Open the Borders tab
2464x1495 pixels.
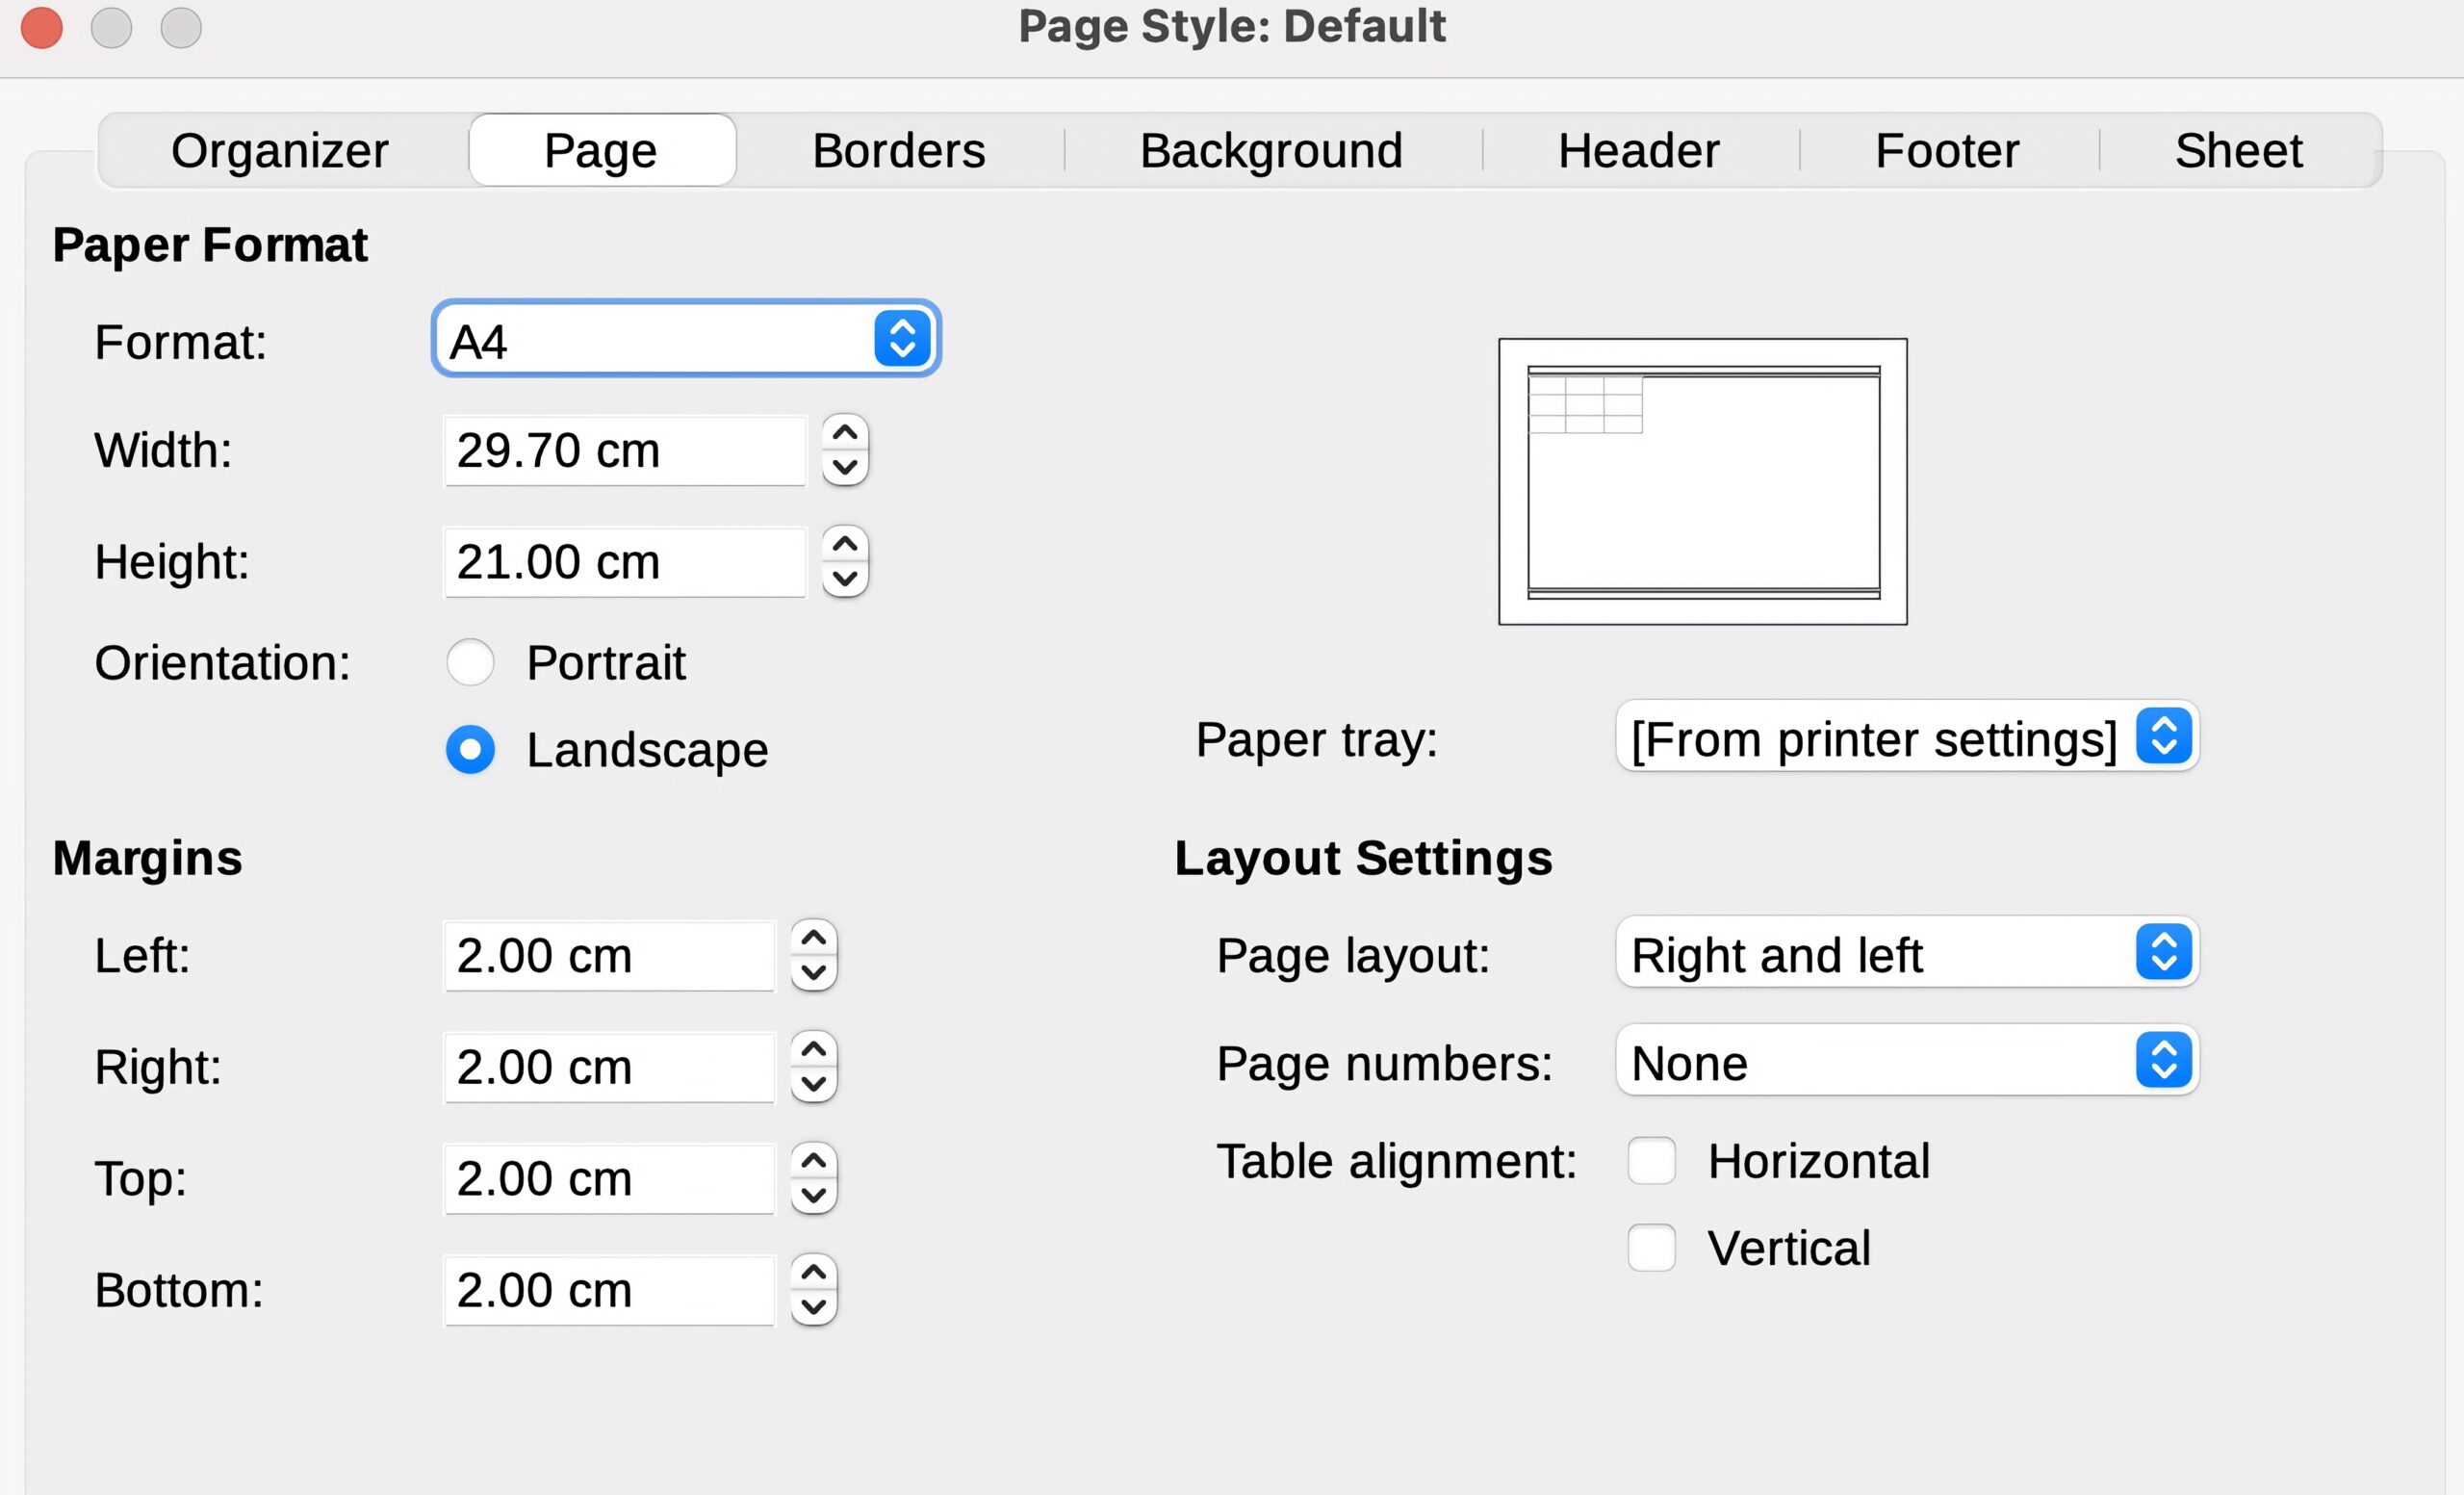pyautogui.click(x=898, y=151)
